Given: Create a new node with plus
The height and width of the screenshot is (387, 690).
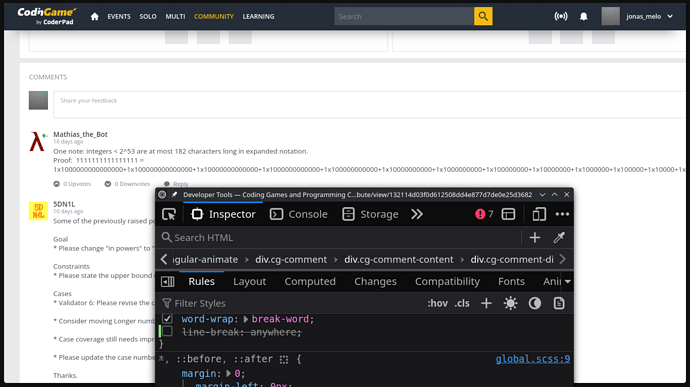Looking at the screenshot, I should [535, 238].
